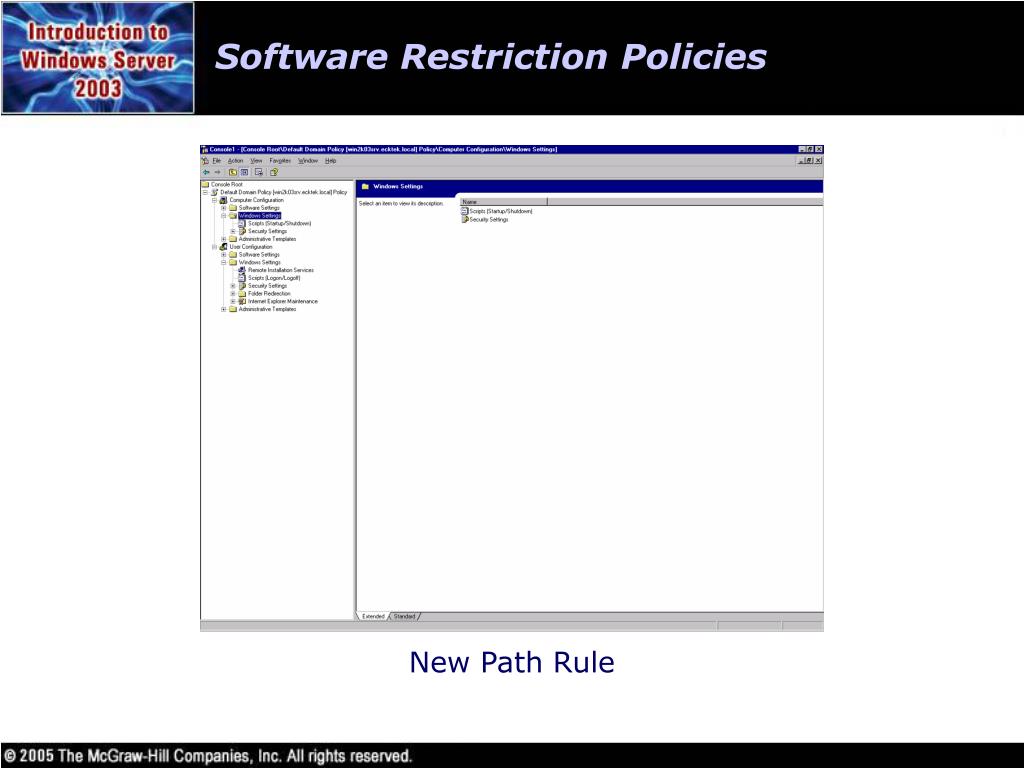
Task: Click the Back arrow toolbar icon
Action: (206, 172)
